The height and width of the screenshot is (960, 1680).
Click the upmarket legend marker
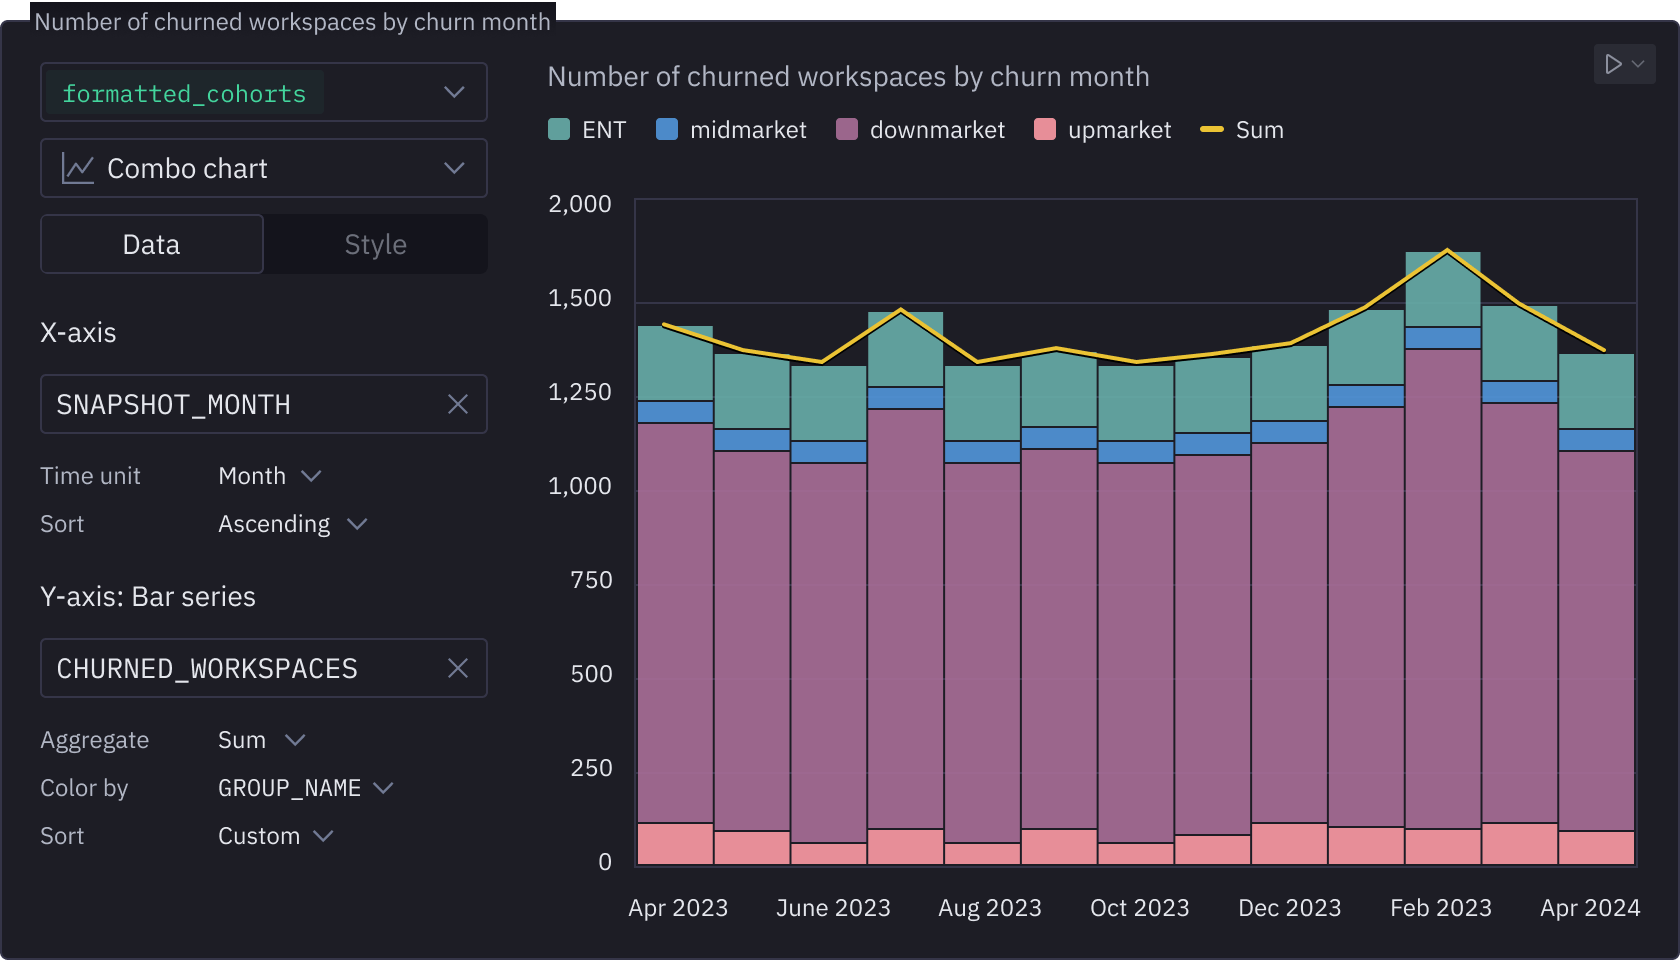click(x=1044, y=129)
